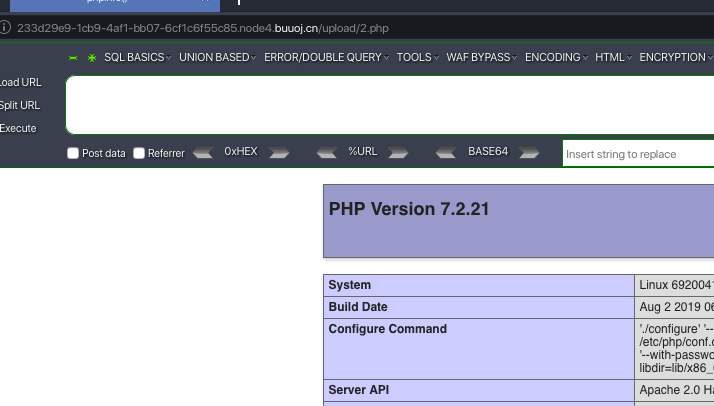Click the active browser tab
The height and width of the screenshot is (406, 714).
click(x=115, y=5)
